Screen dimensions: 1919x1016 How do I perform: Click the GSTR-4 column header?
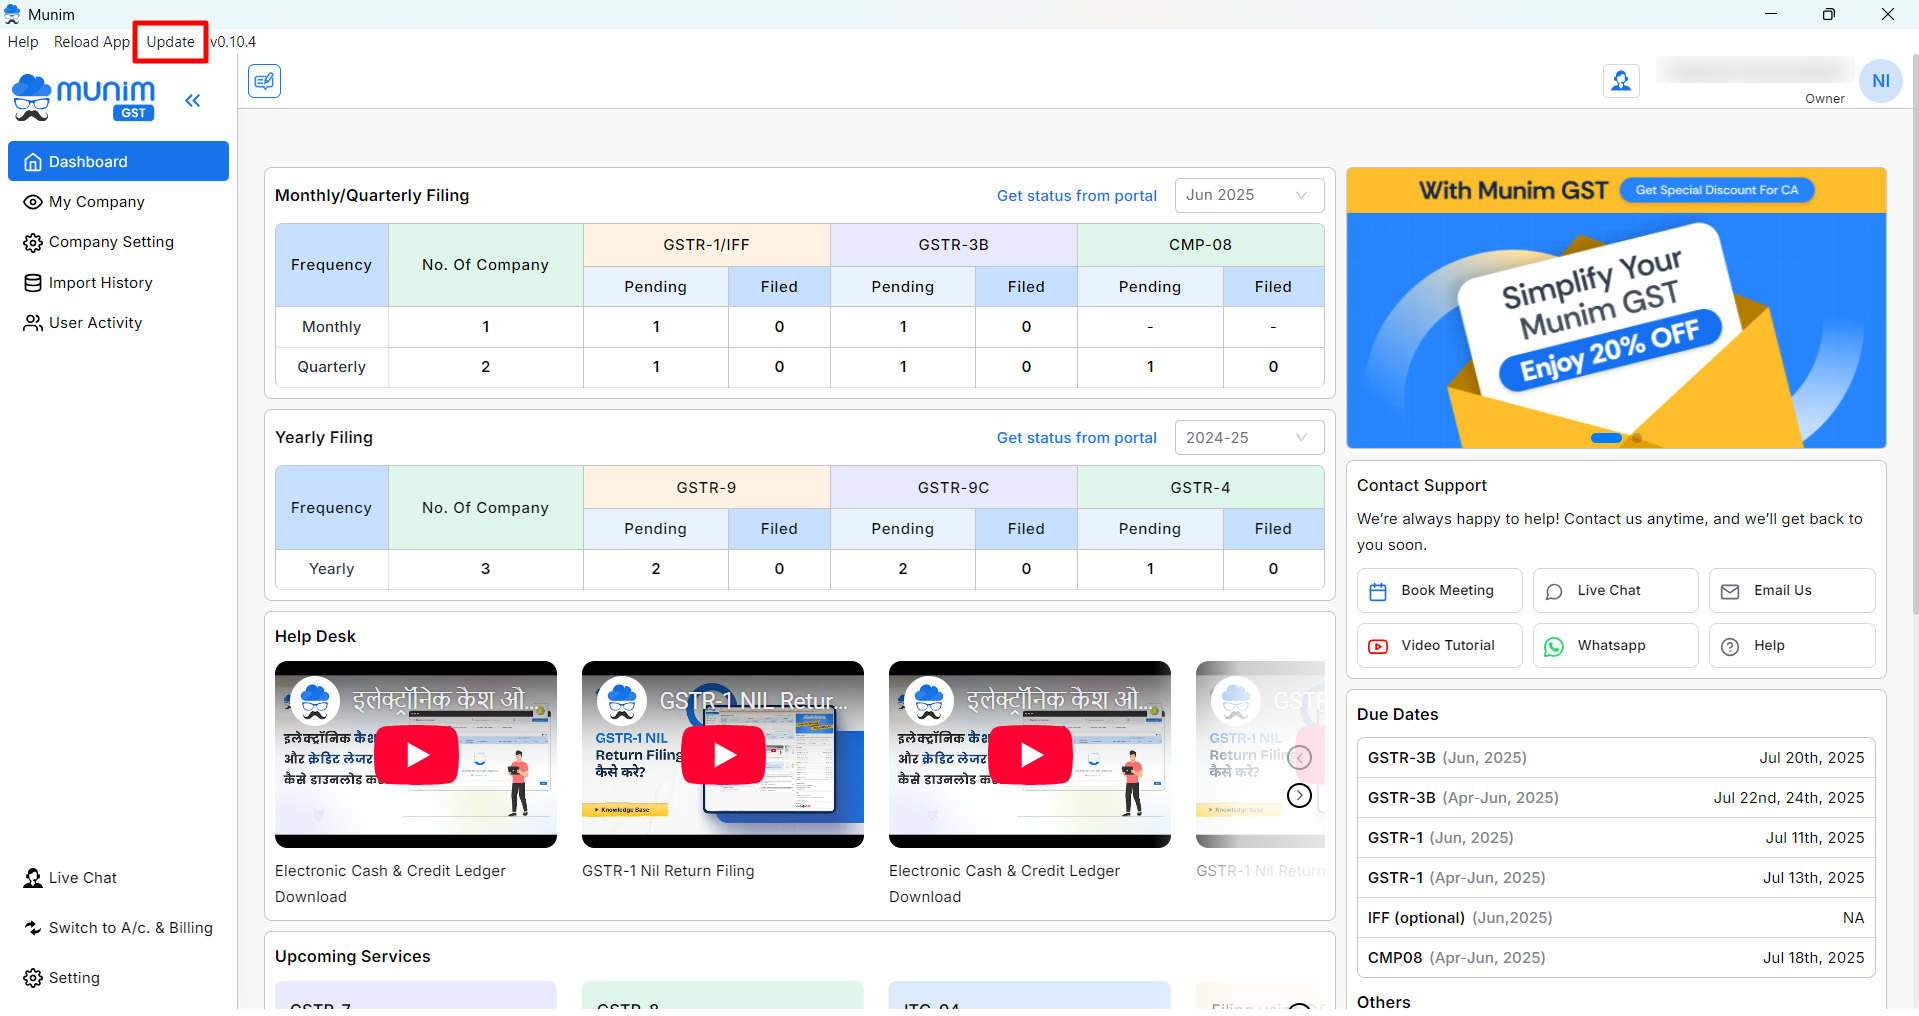click(x=1200, y=488)
